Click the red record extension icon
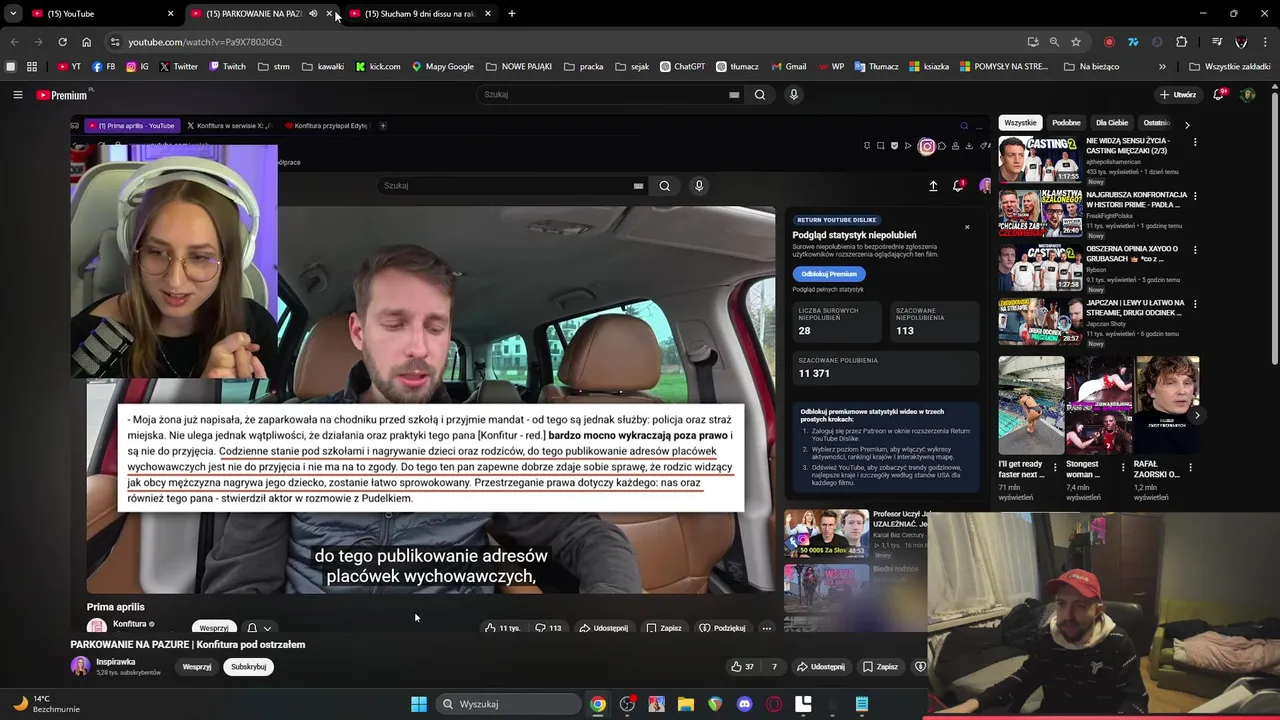This screenshot has height=720, width=1280. click(1109, 42)
